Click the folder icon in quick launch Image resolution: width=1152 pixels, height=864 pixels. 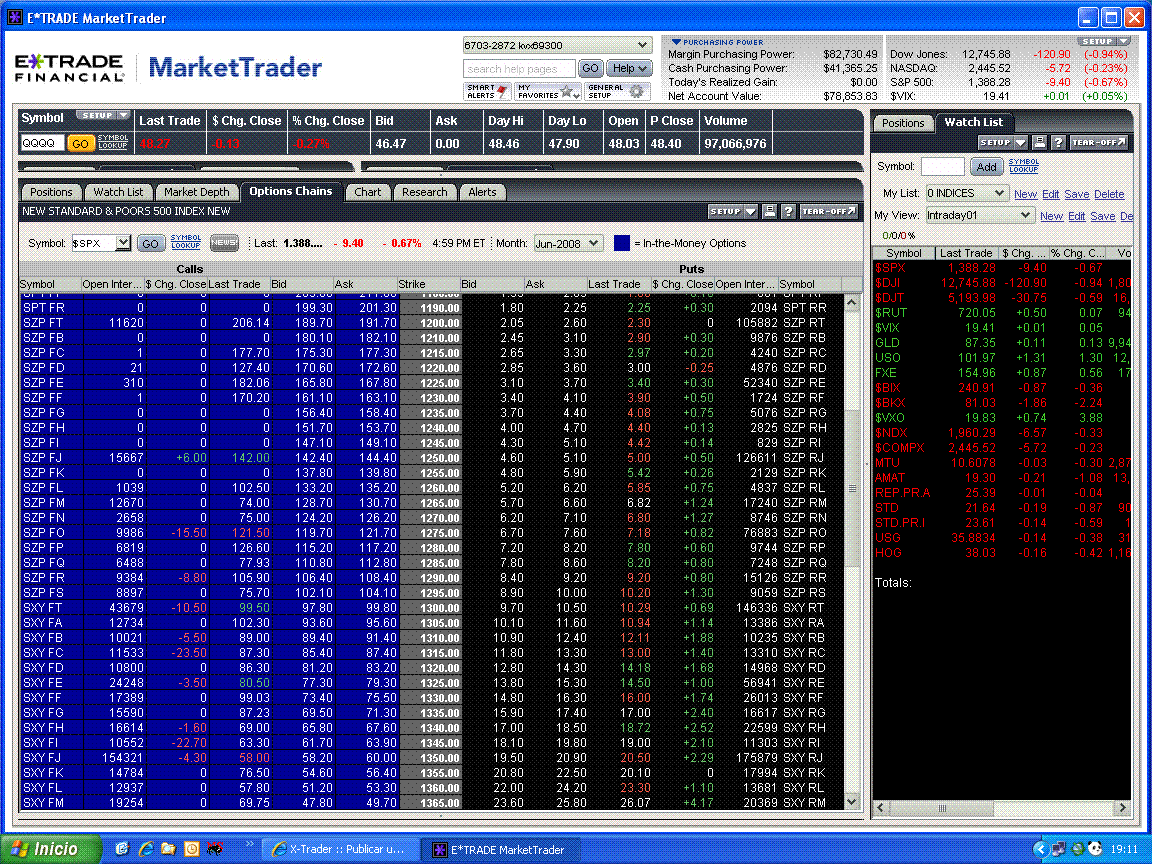(168, 849)
